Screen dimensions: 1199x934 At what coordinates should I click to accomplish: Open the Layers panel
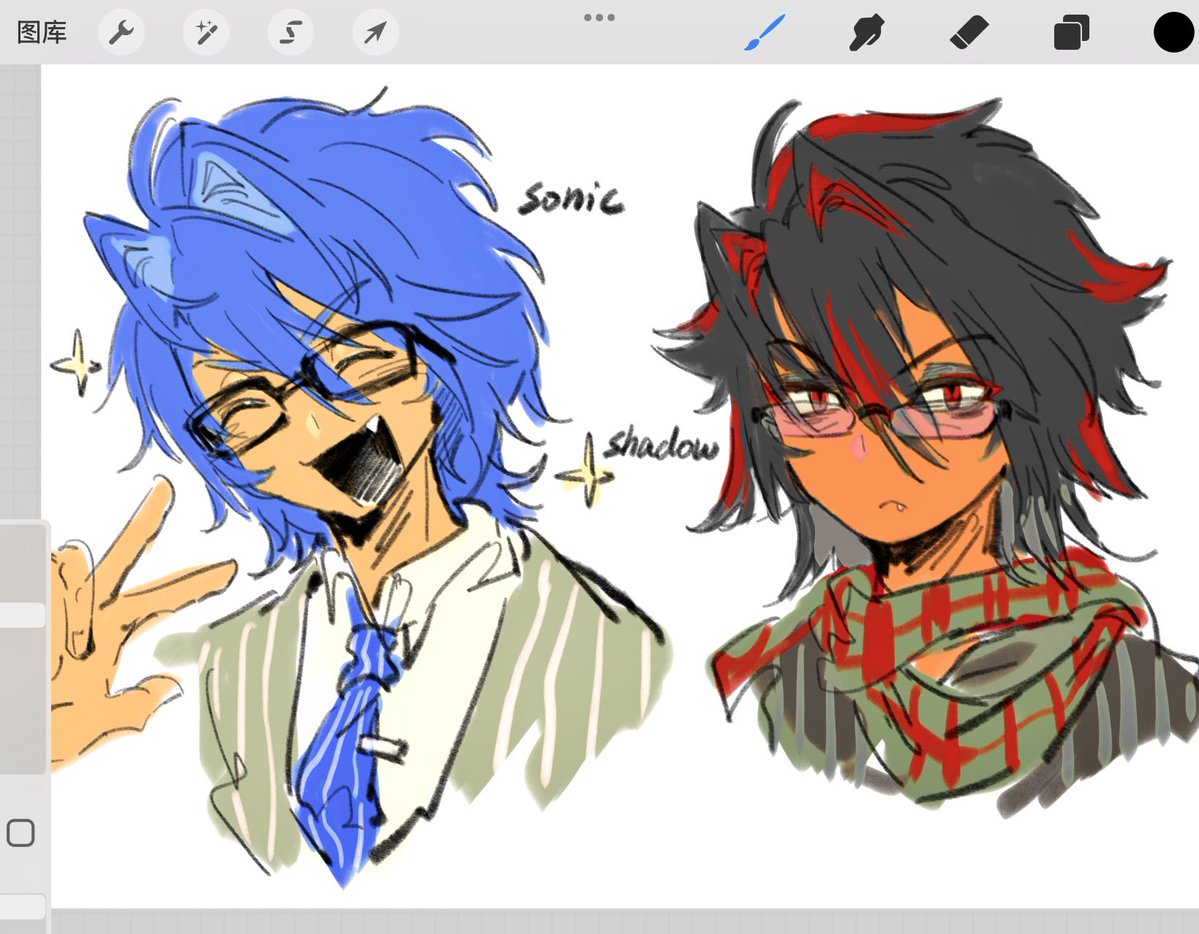[x=1071, y=34]
